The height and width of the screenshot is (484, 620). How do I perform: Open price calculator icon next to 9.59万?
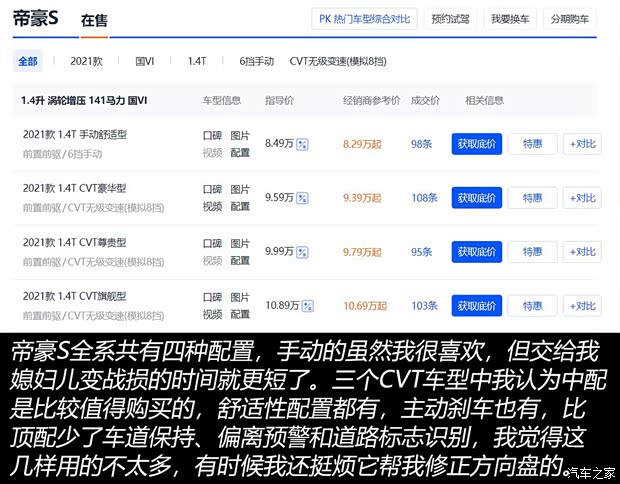pyautogui.click(x=302, y=198)
